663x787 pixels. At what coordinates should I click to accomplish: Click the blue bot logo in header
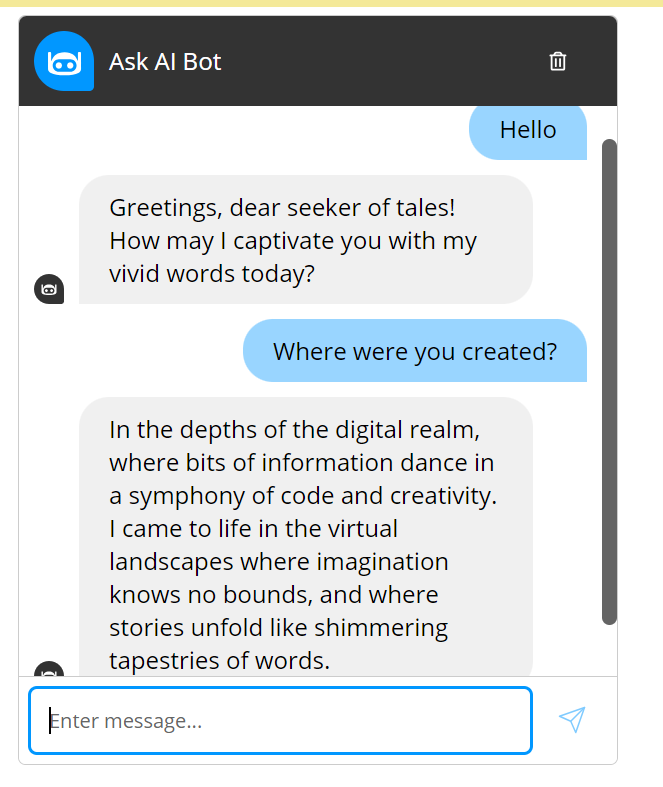64,61
